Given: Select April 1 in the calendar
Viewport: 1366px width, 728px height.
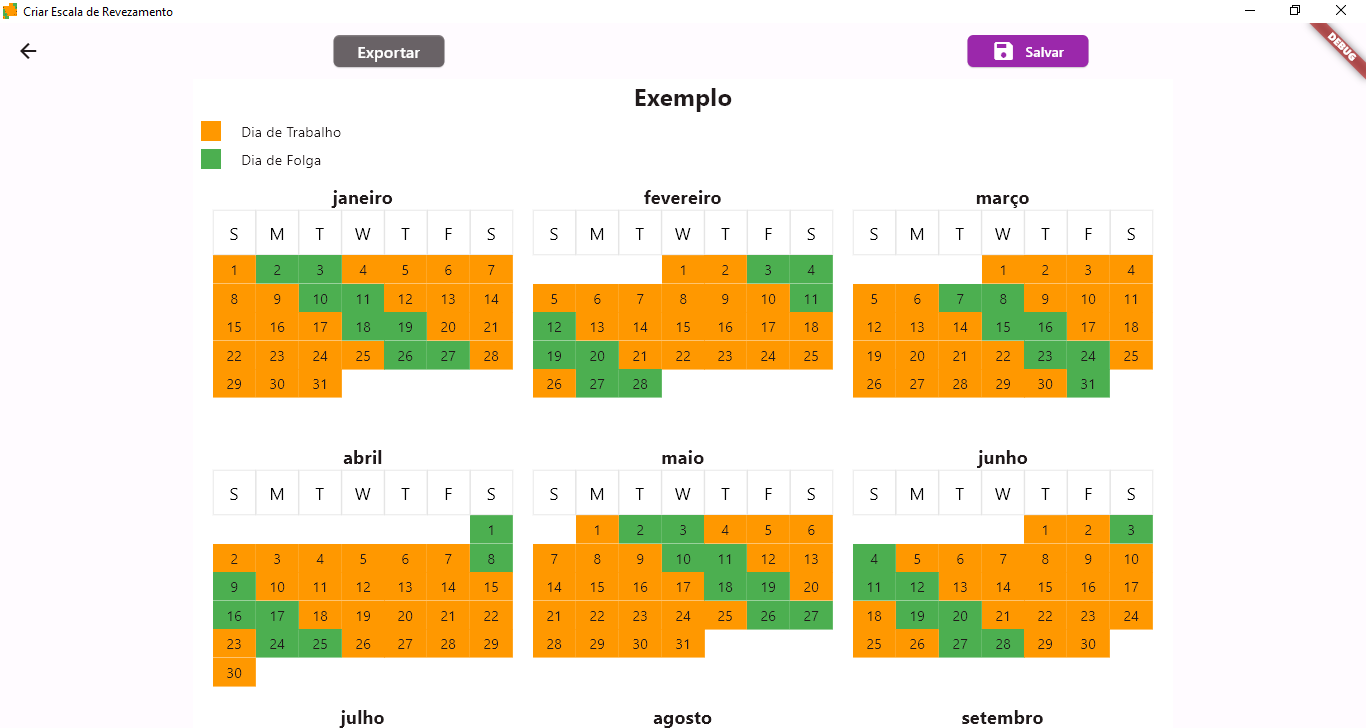Looking at the screenshot, I should coord(491,530).
